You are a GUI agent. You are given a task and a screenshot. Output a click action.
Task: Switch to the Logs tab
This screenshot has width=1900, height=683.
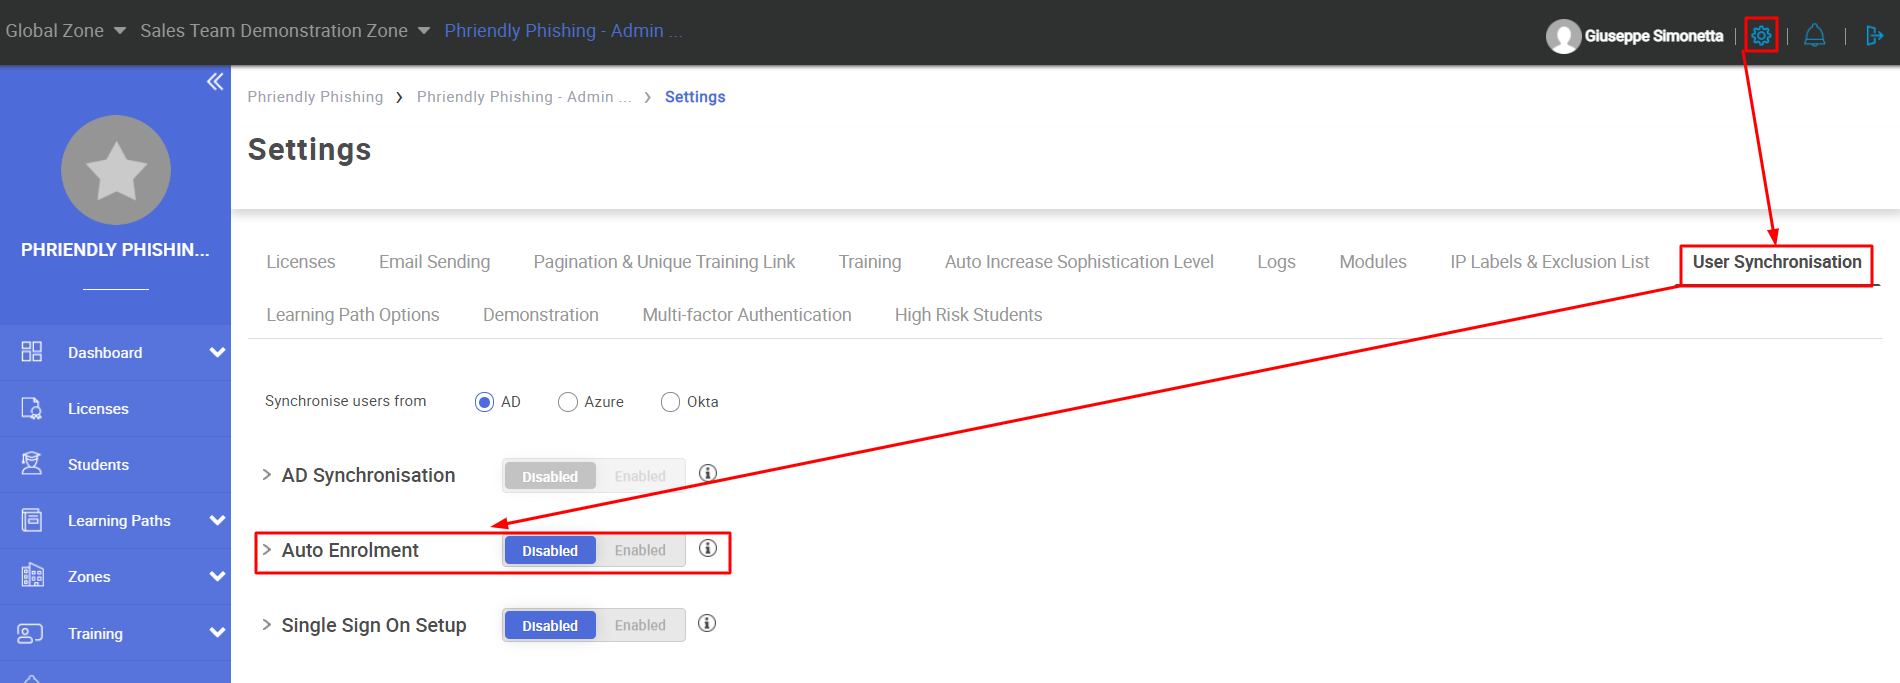click(x=1276, y=262)
